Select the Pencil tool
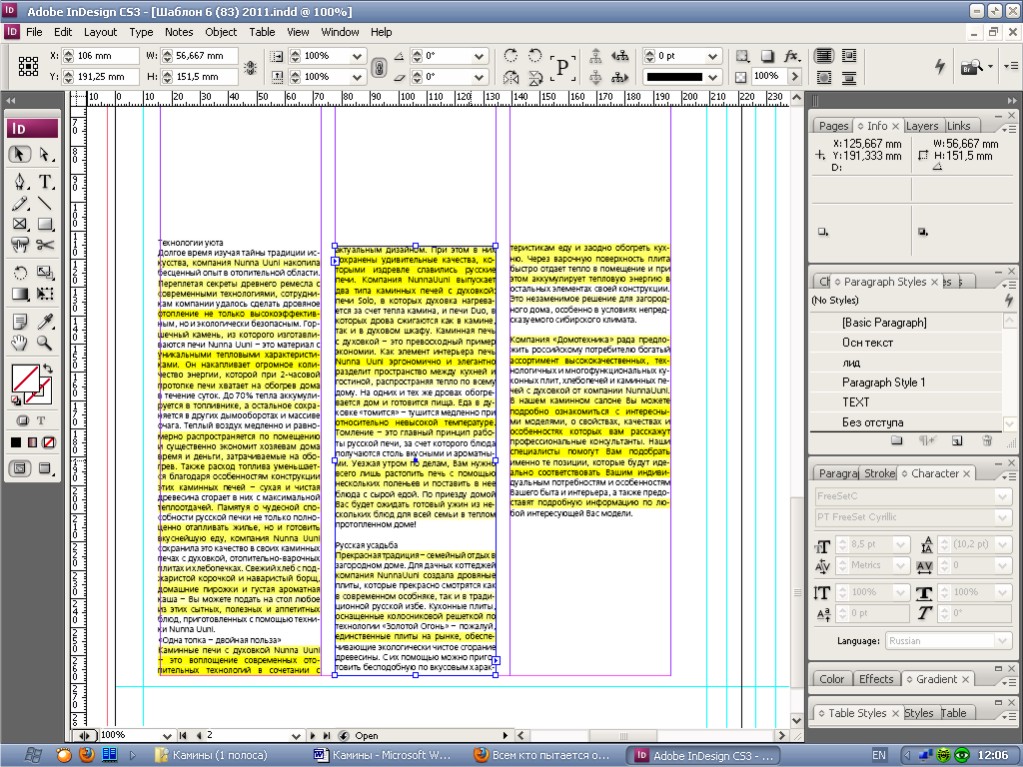 point(20,203)
